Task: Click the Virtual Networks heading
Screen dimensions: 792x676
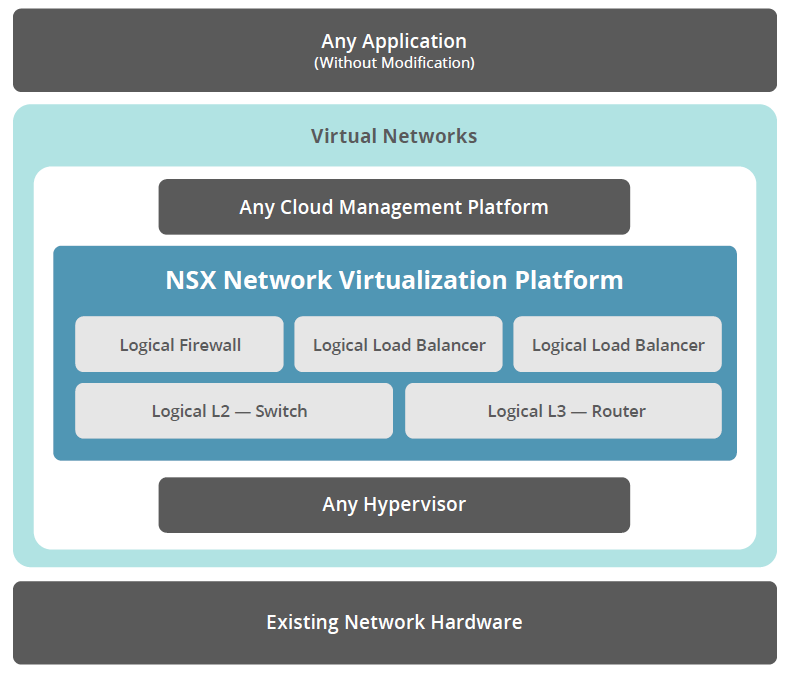Action: coord(394,136)
